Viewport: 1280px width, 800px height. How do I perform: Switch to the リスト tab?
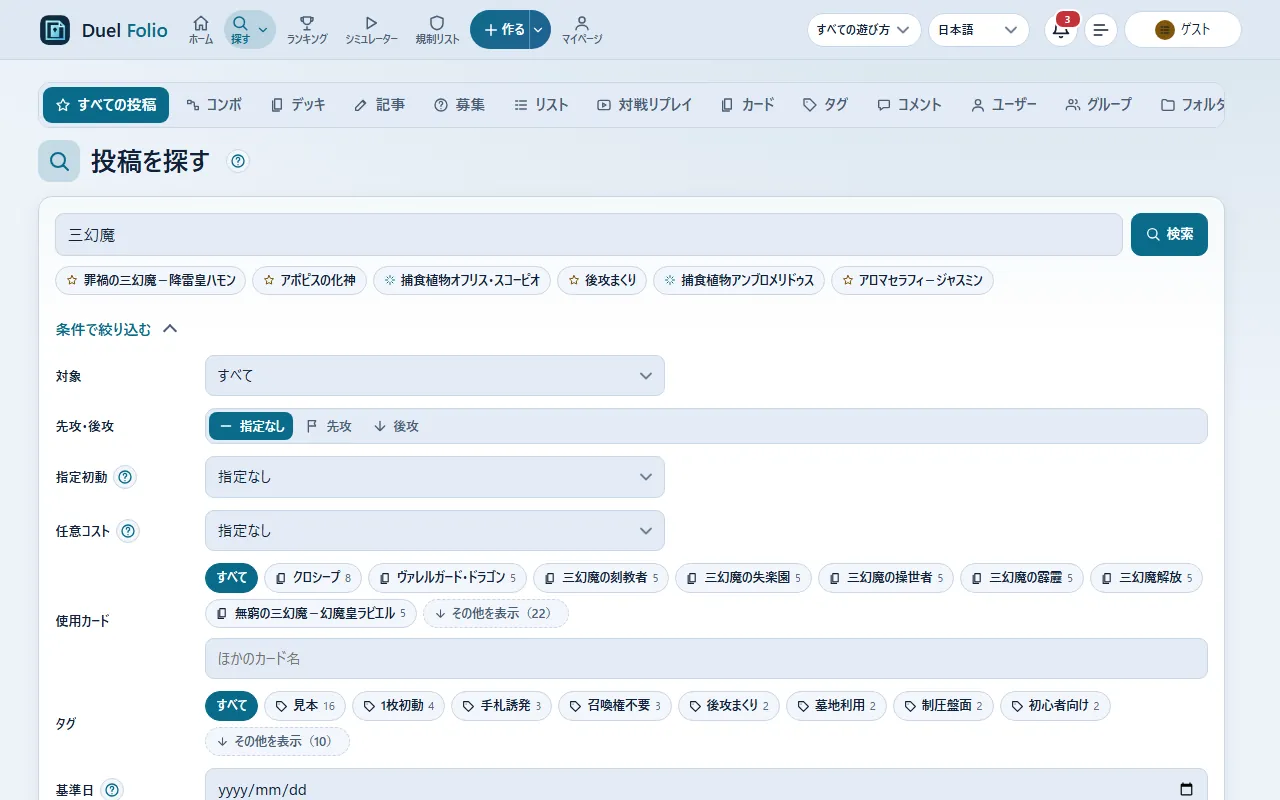541,105
